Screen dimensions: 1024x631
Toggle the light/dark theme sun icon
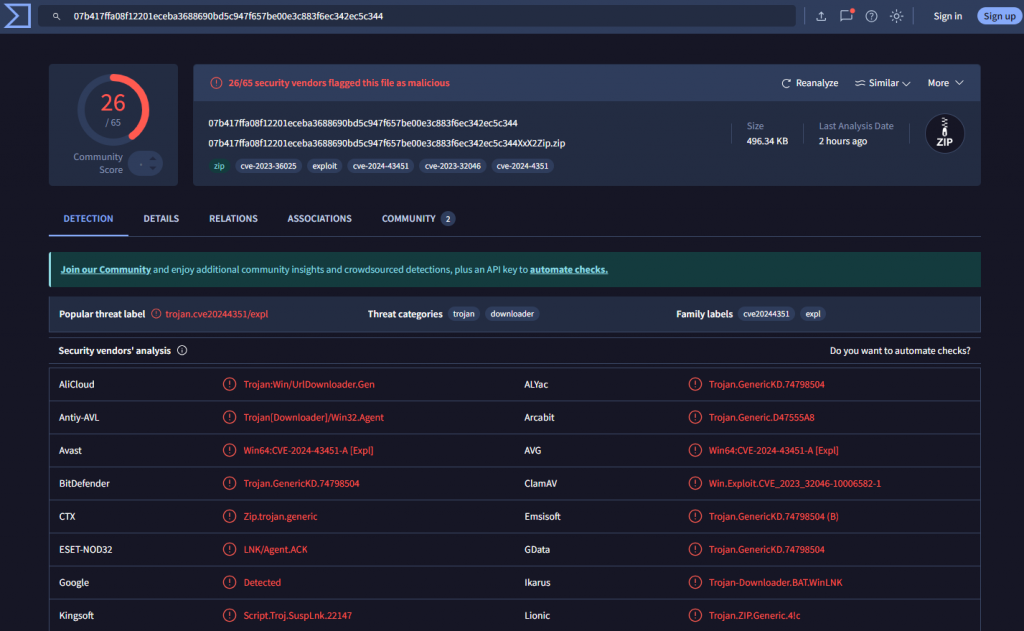click(896, 16)
